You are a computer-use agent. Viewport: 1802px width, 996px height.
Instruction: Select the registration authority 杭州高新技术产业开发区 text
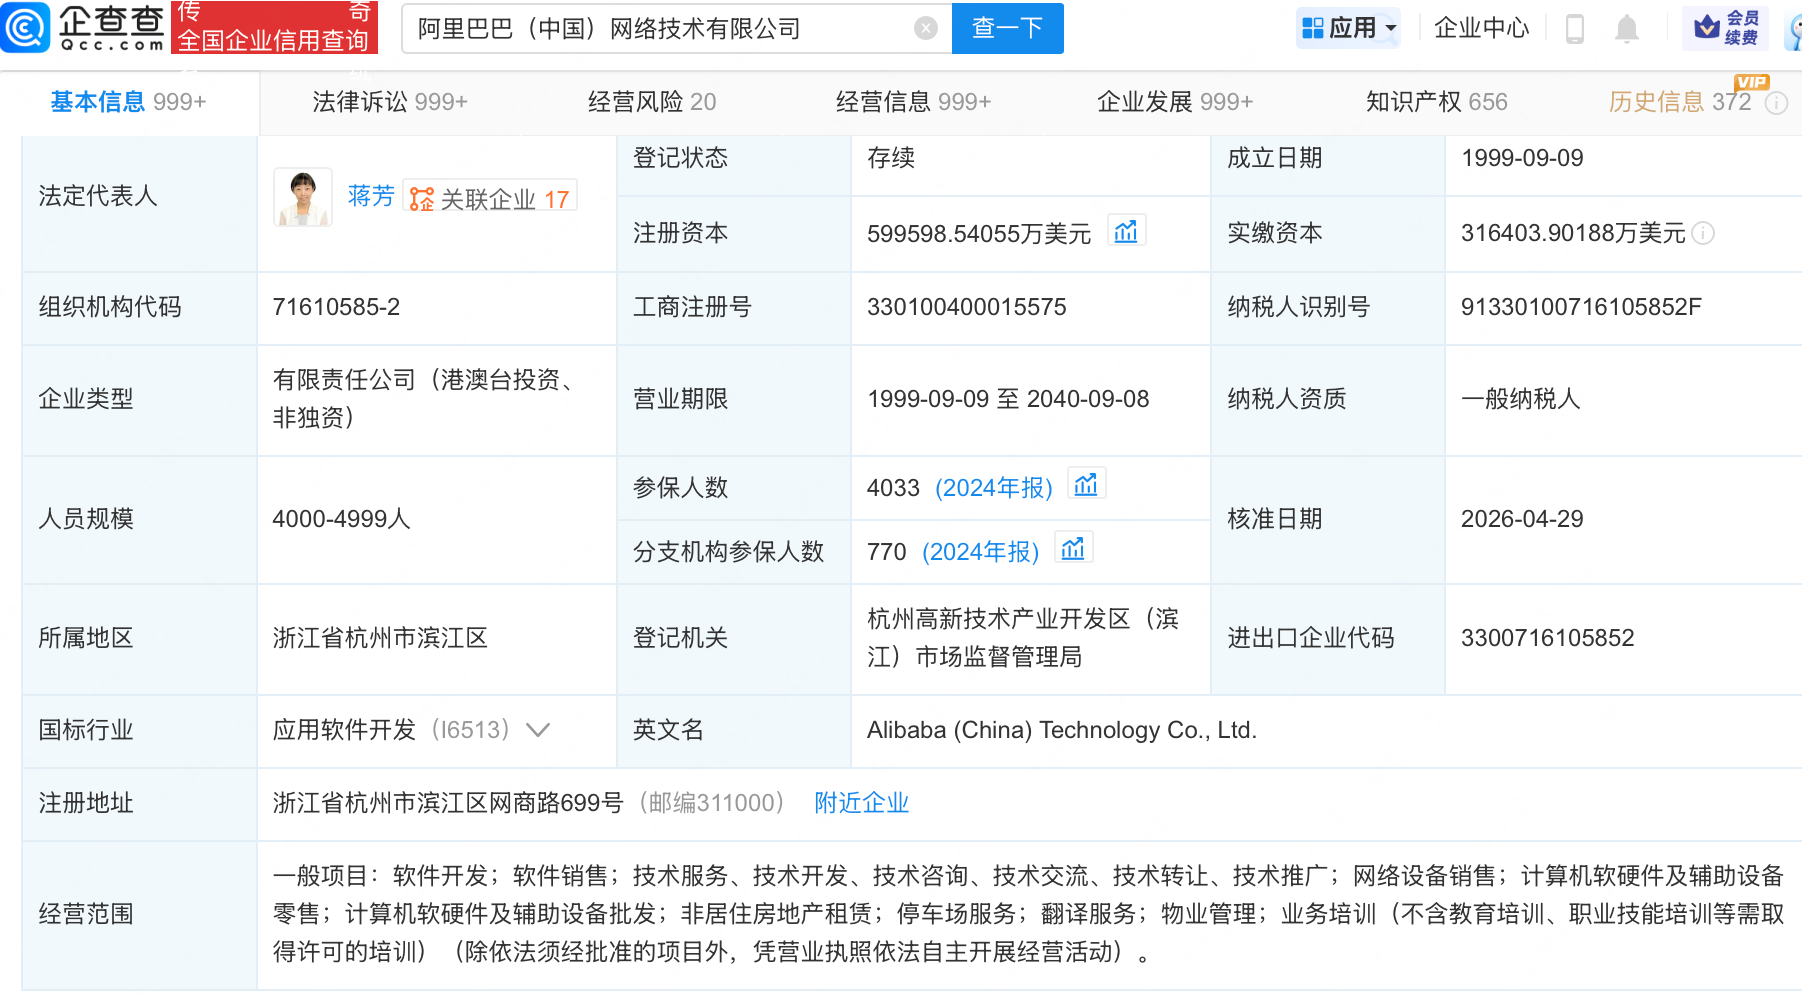(1023, 638)
